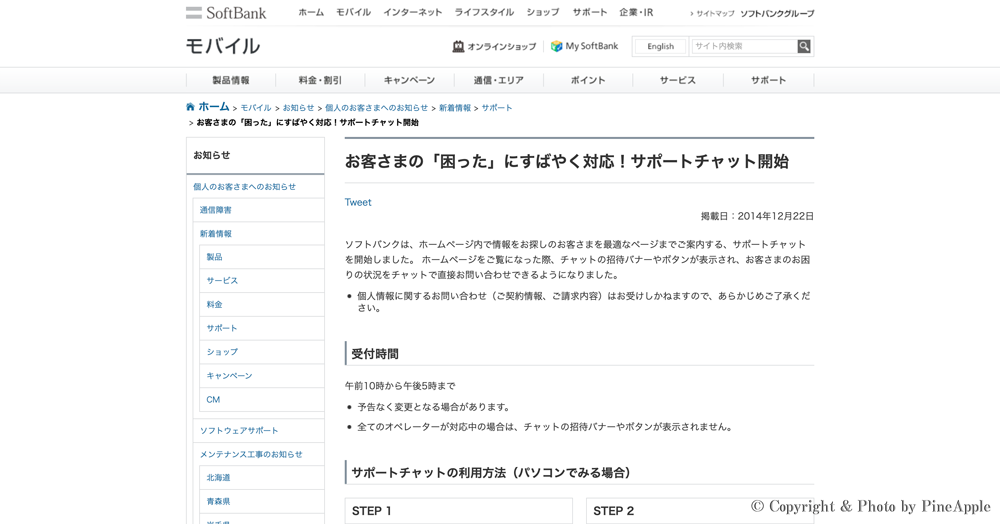Open the ショップ top menu item

coord(543,12)
